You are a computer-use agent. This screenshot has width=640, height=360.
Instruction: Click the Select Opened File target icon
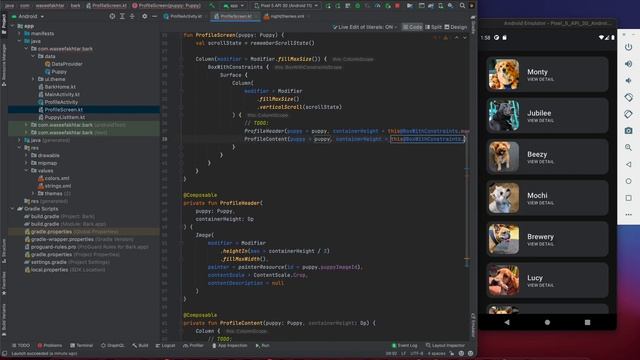pyautogui.click(x=112, y=16)
